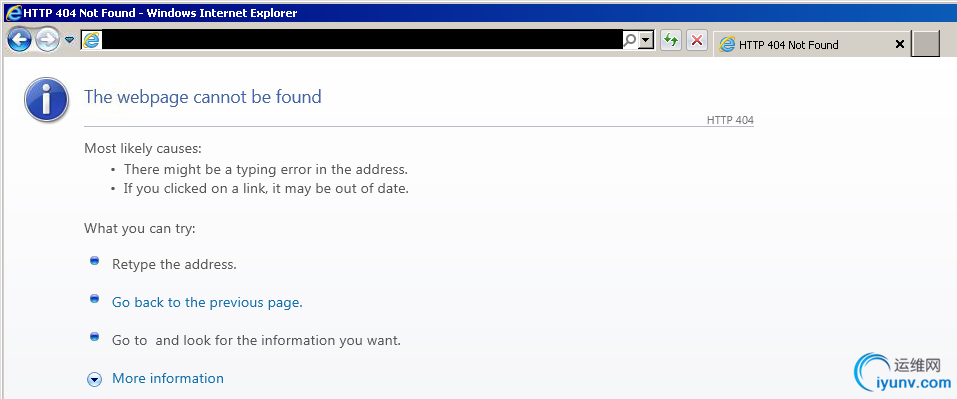957x399 pixels.
Task: Click the blue information icon
Action: 46,99
